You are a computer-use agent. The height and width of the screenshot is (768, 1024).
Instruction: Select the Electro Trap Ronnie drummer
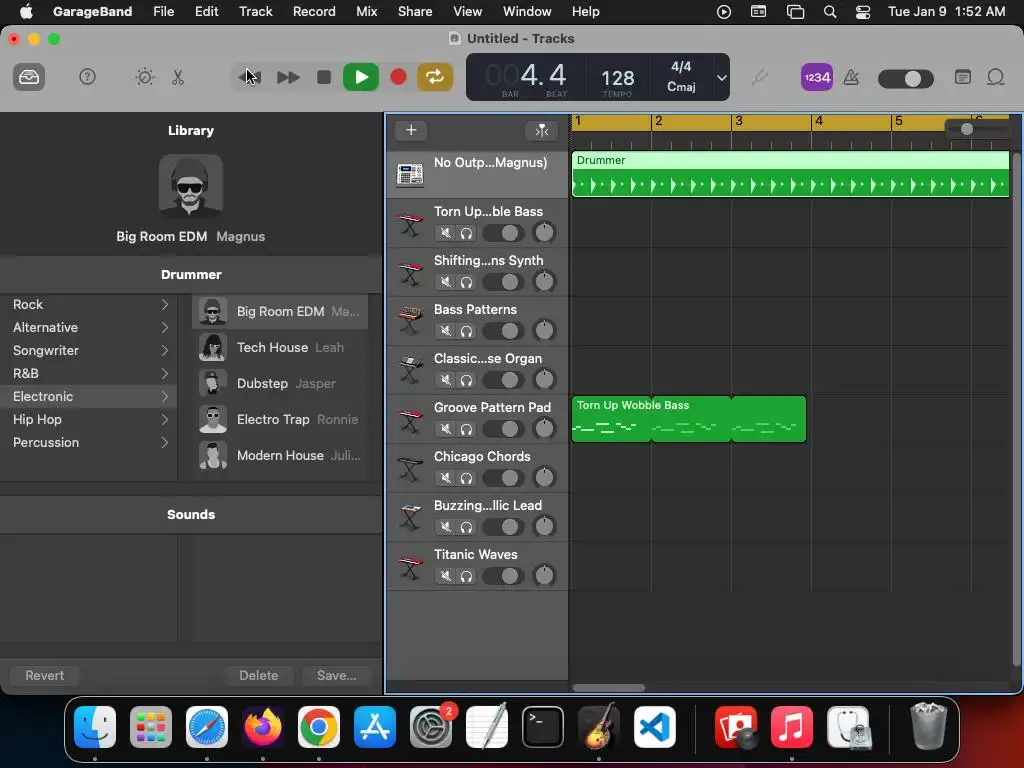pos(280,419)
